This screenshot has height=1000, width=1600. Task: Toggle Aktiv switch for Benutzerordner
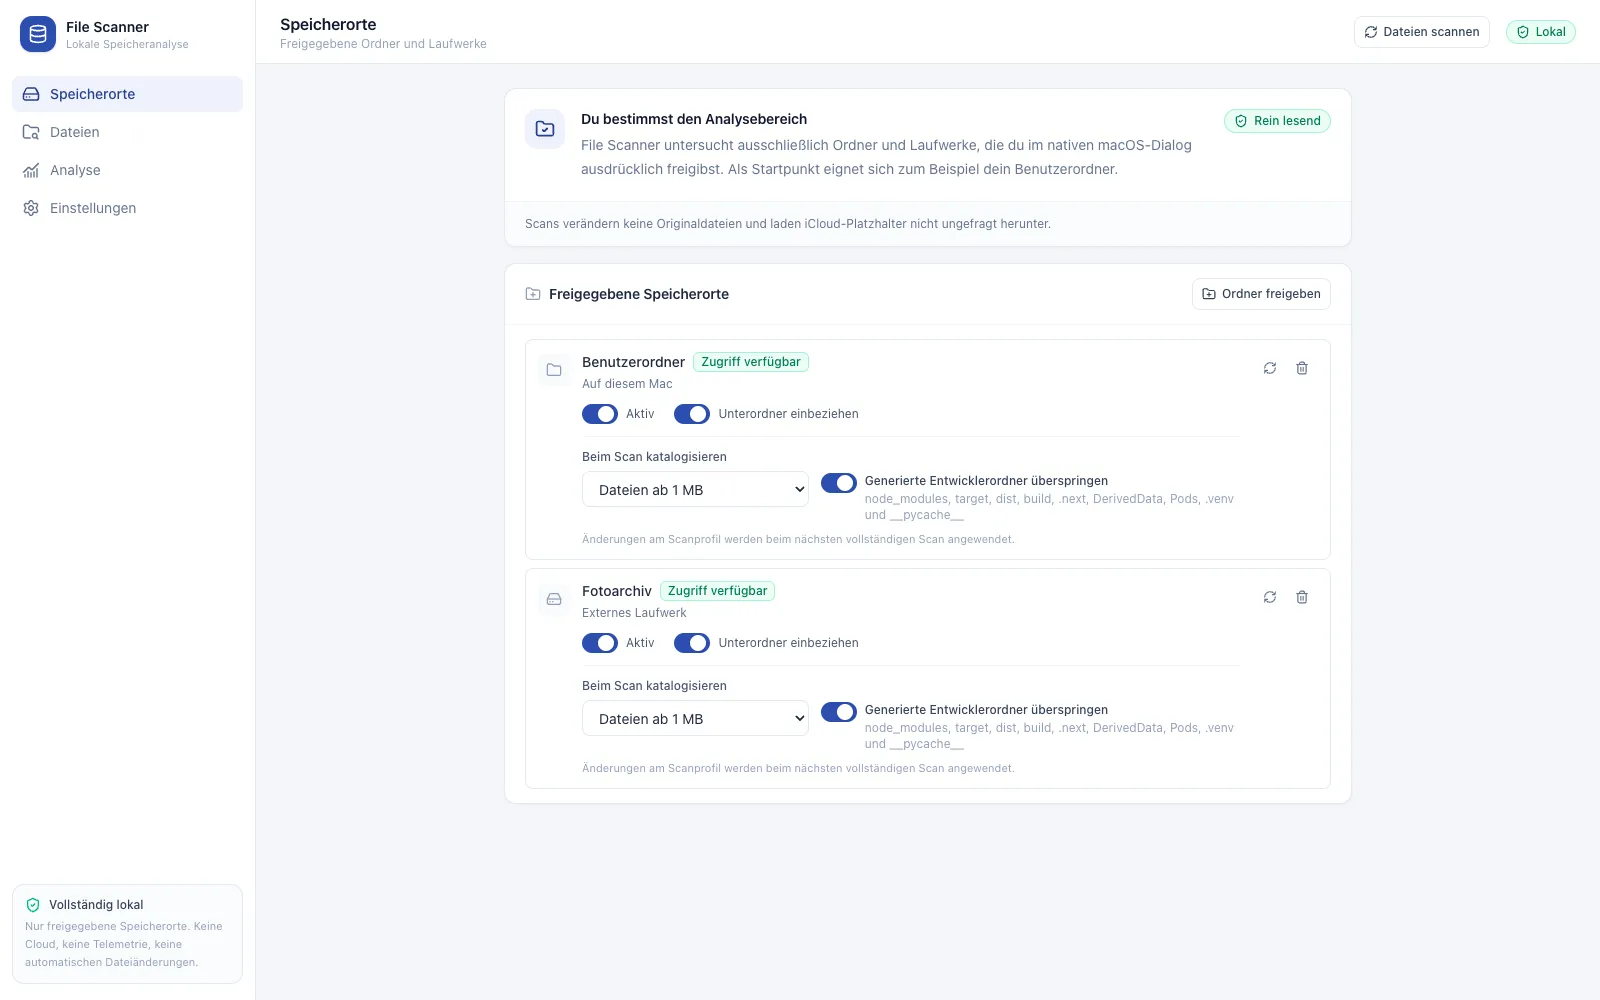point(600,414)
